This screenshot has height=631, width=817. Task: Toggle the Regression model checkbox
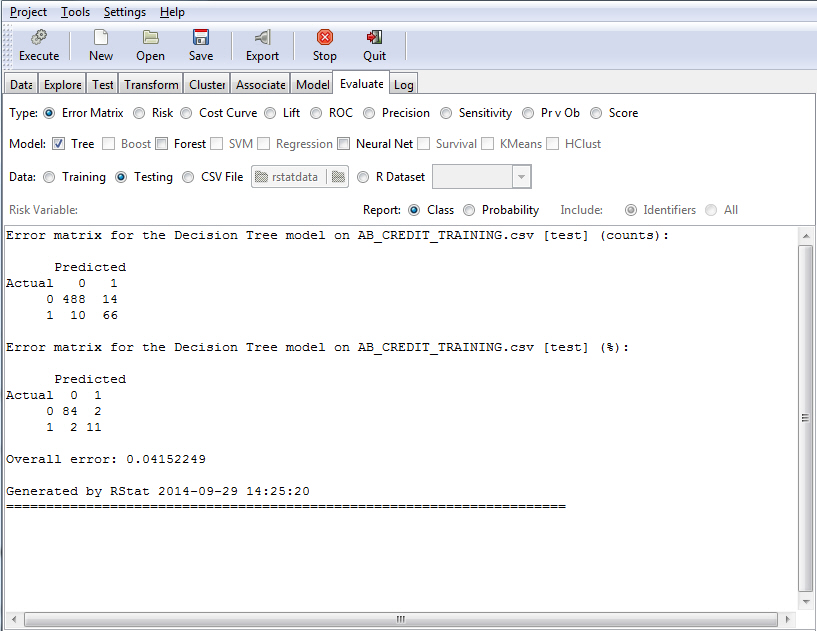[x=264, y=144]
